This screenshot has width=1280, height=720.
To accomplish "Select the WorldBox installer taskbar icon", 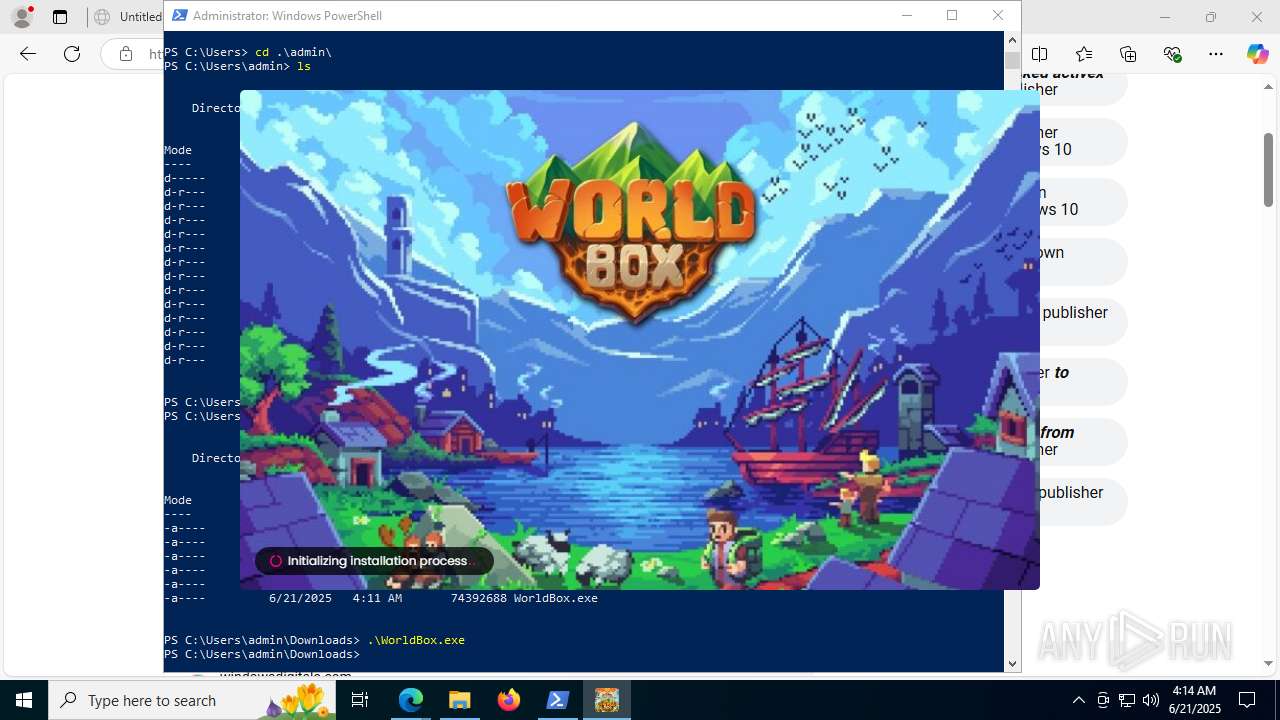I will [607, 700].
